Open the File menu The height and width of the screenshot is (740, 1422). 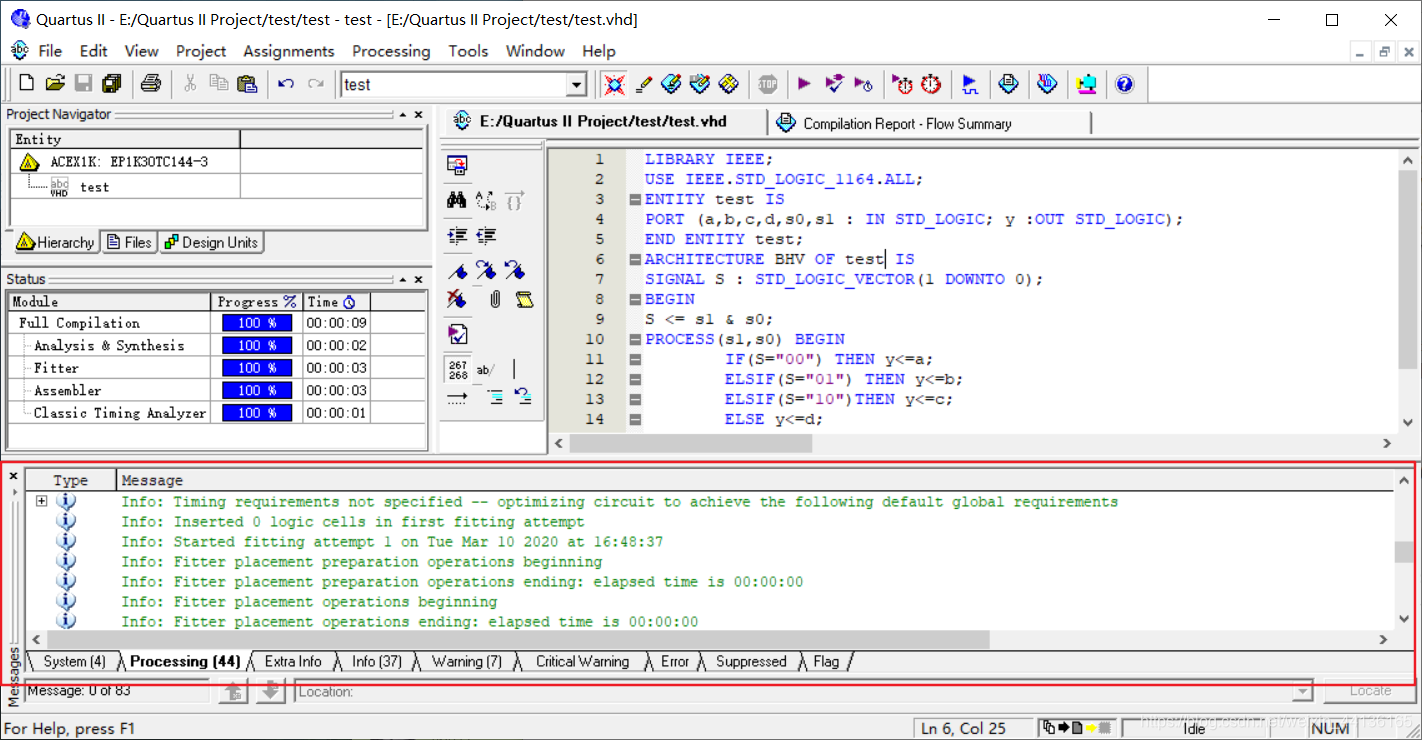50,51
